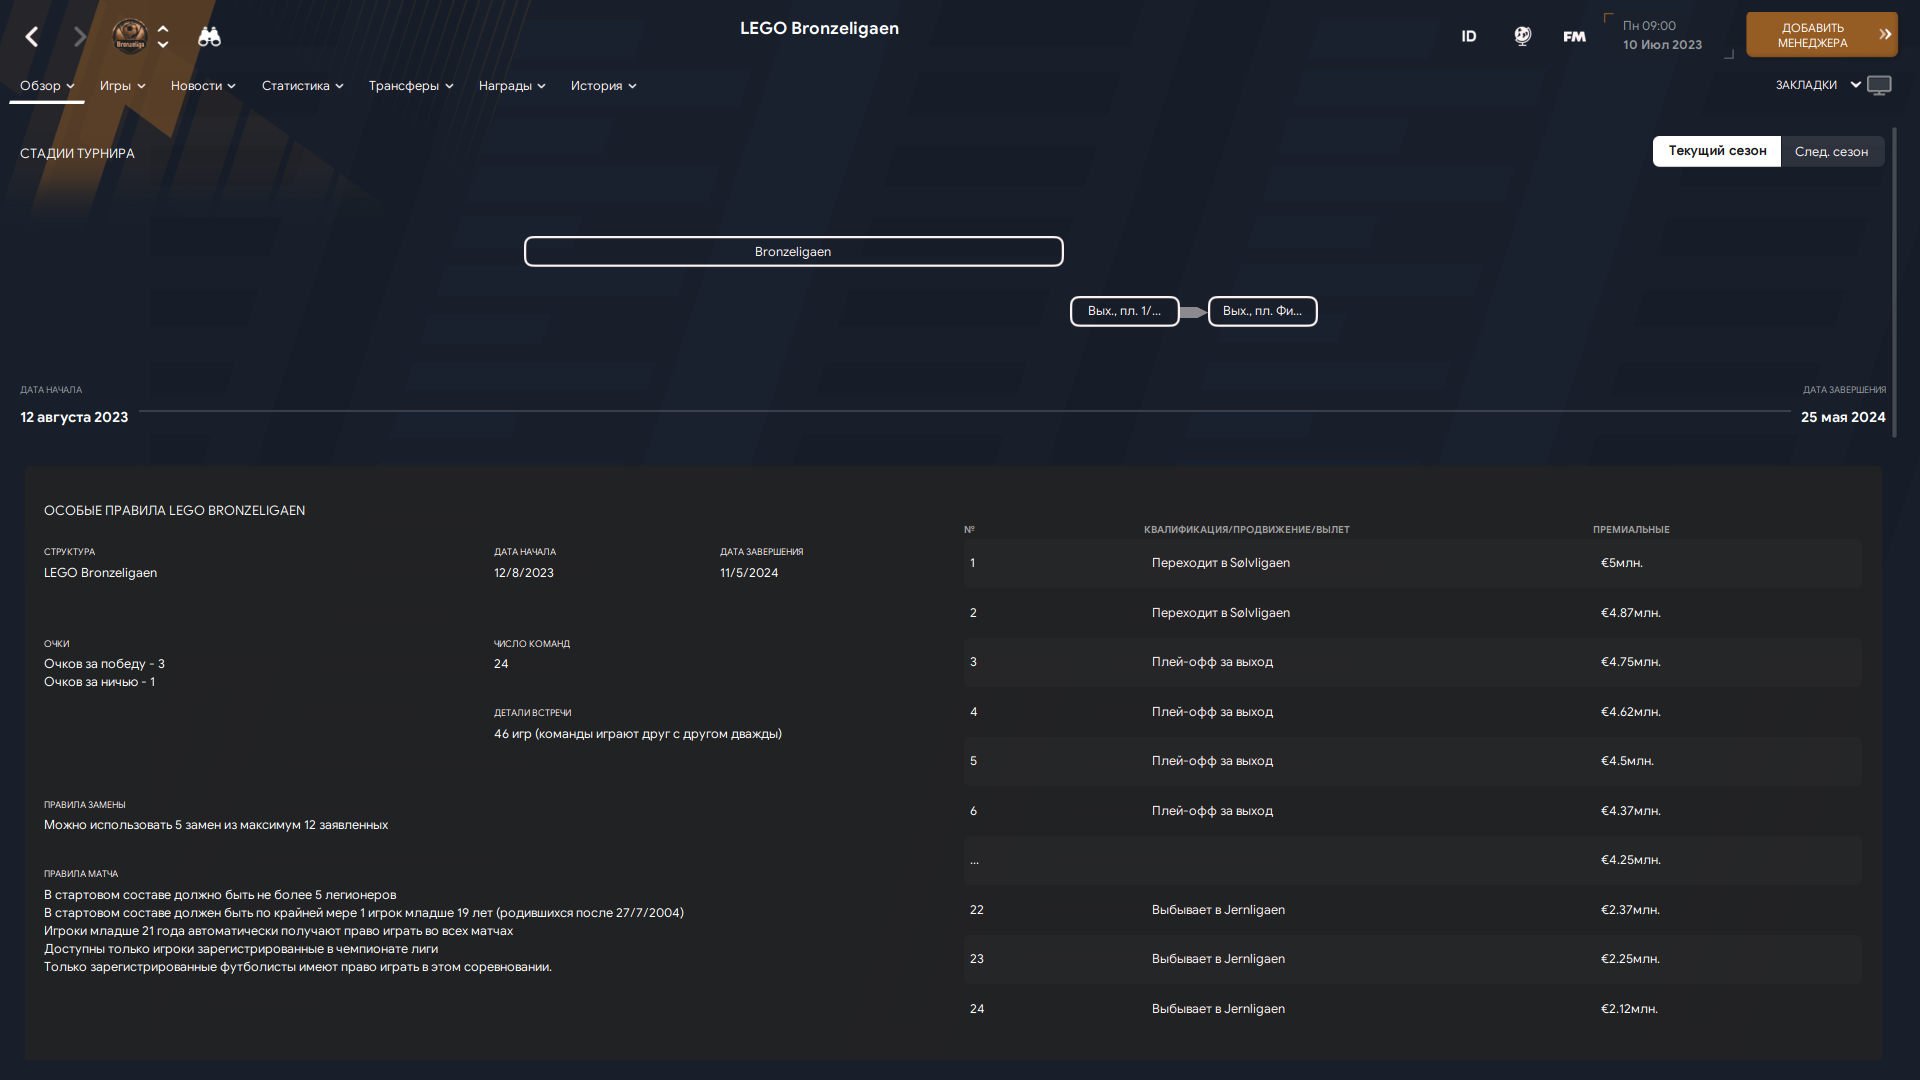Open the Новости menu tab
This screenshot has width=1920, height=1080.
coord(203,86)
